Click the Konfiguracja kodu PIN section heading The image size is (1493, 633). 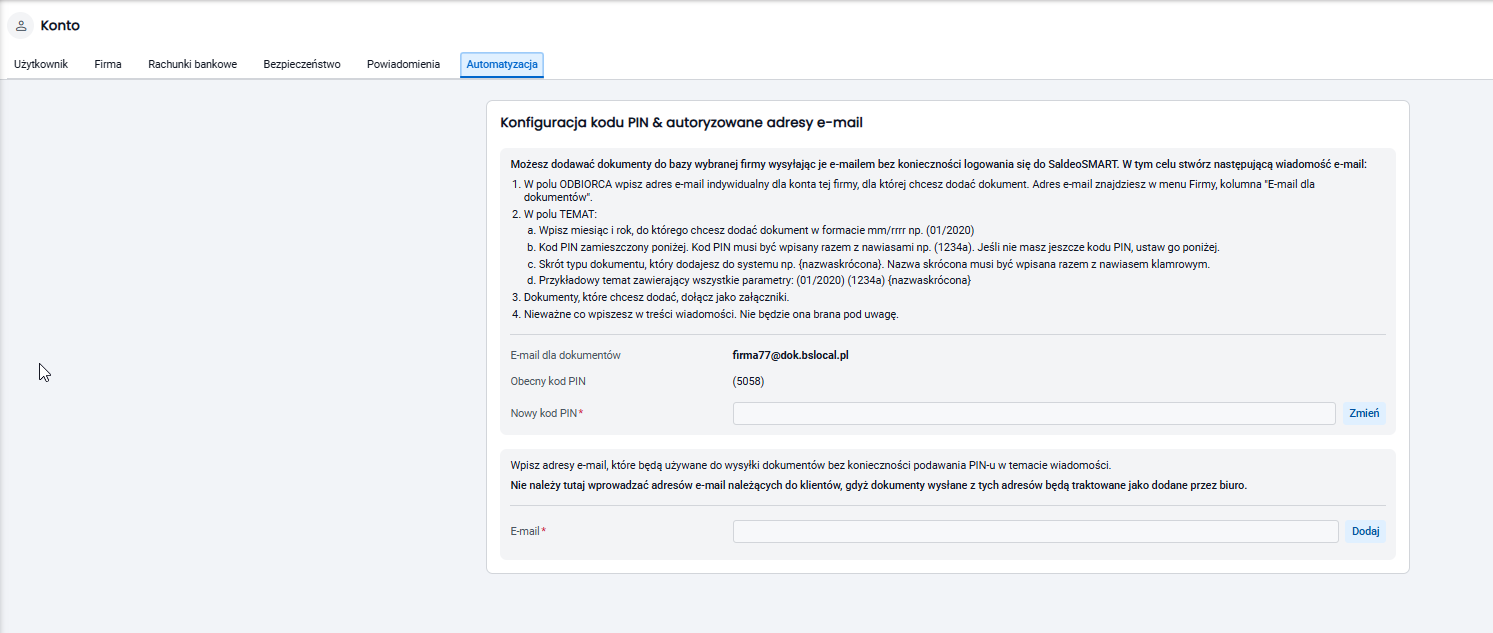[681, 123]
